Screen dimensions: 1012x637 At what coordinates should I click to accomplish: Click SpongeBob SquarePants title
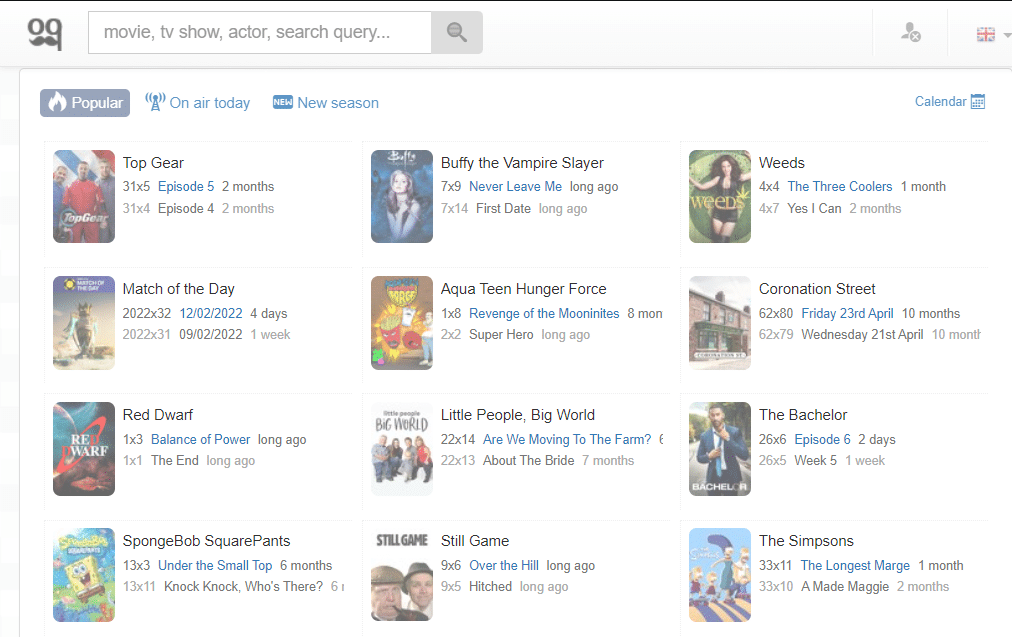click(x=207, y=541)
